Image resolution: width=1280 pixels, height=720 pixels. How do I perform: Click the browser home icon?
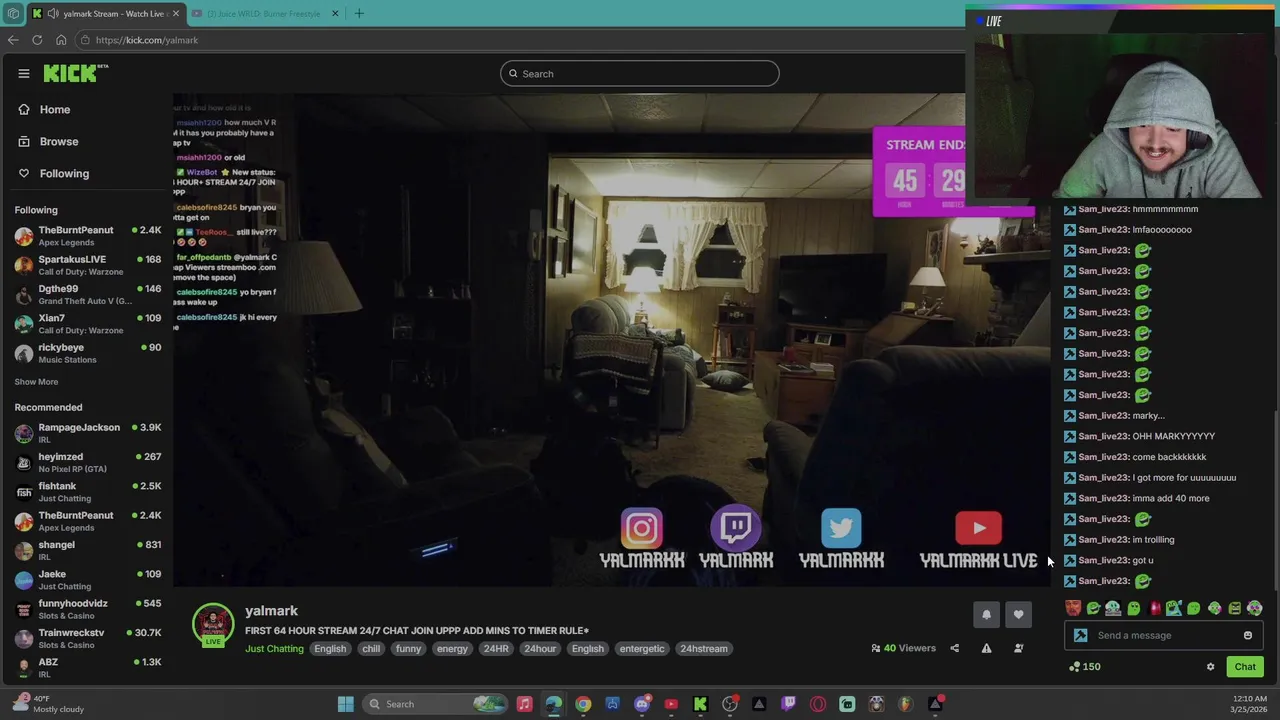coord(61,40)
